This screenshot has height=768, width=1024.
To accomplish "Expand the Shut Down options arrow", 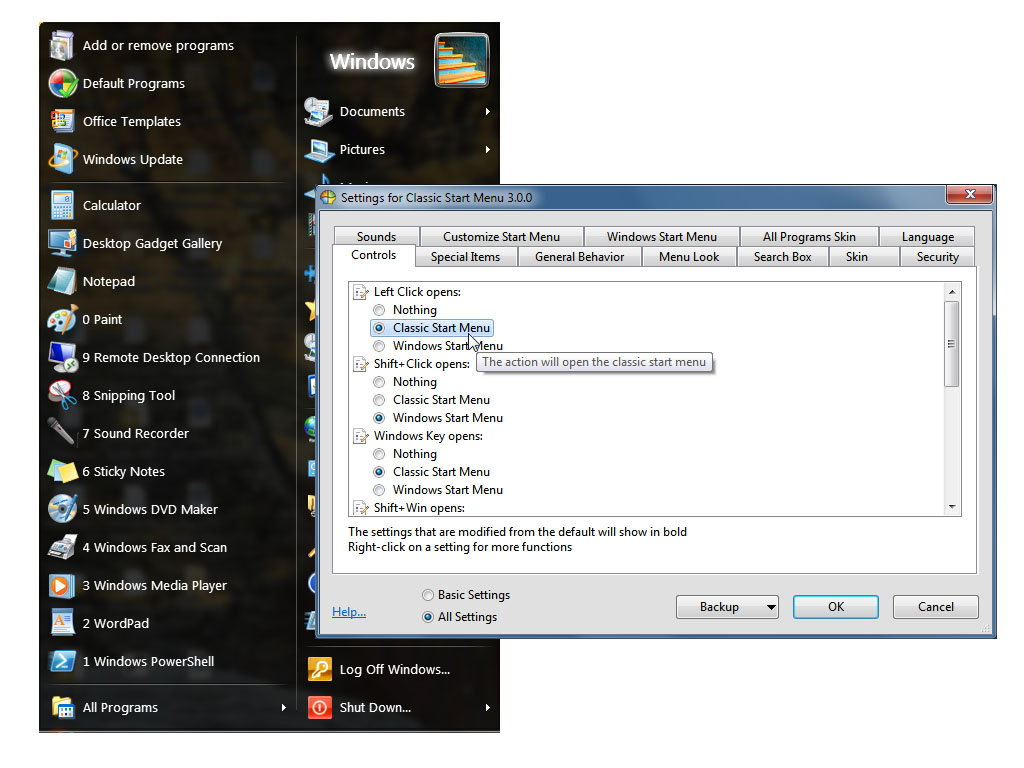I will [488, 708].
